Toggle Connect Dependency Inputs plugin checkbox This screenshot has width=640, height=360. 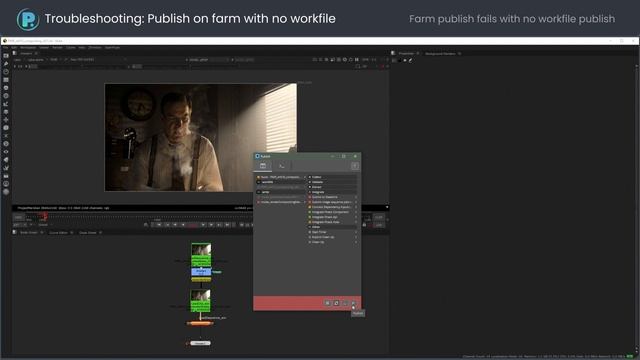[x=310, y=207]
